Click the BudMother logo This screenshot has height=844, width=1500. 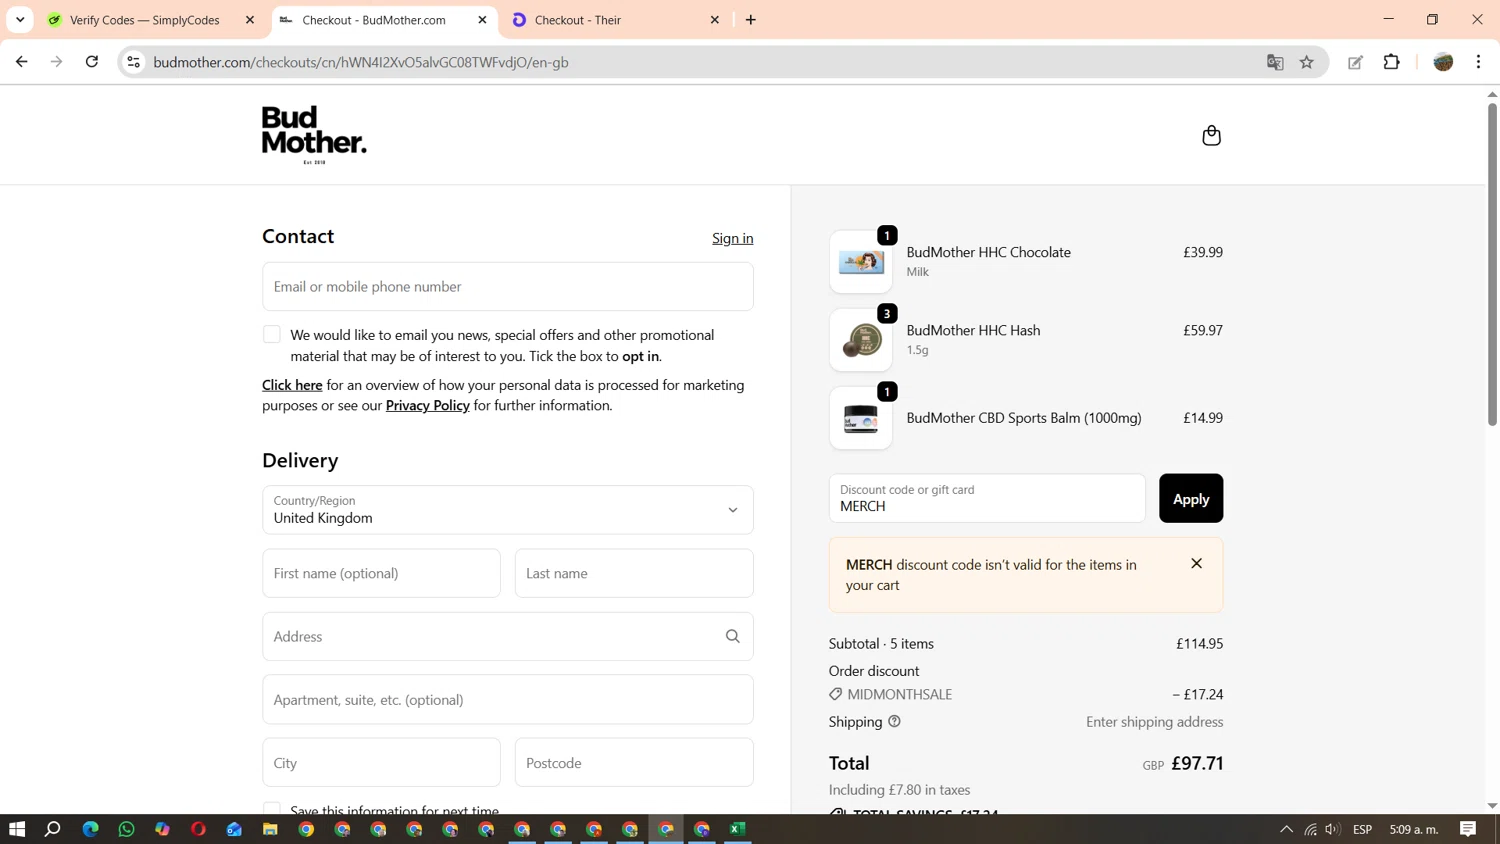click(314, 135)
